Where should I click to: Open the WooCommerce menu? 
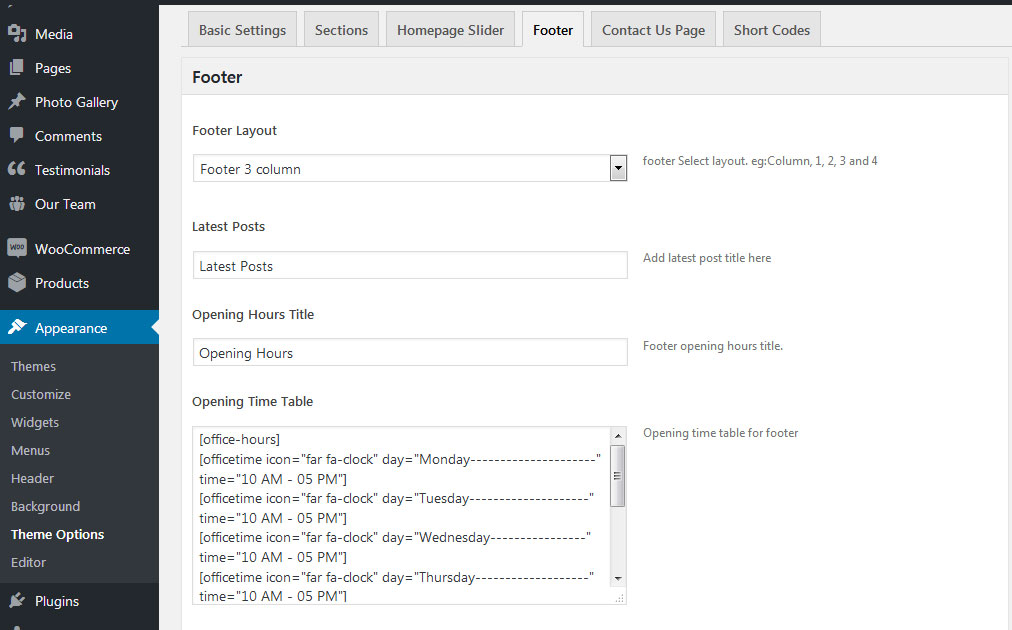click(83, 249)
